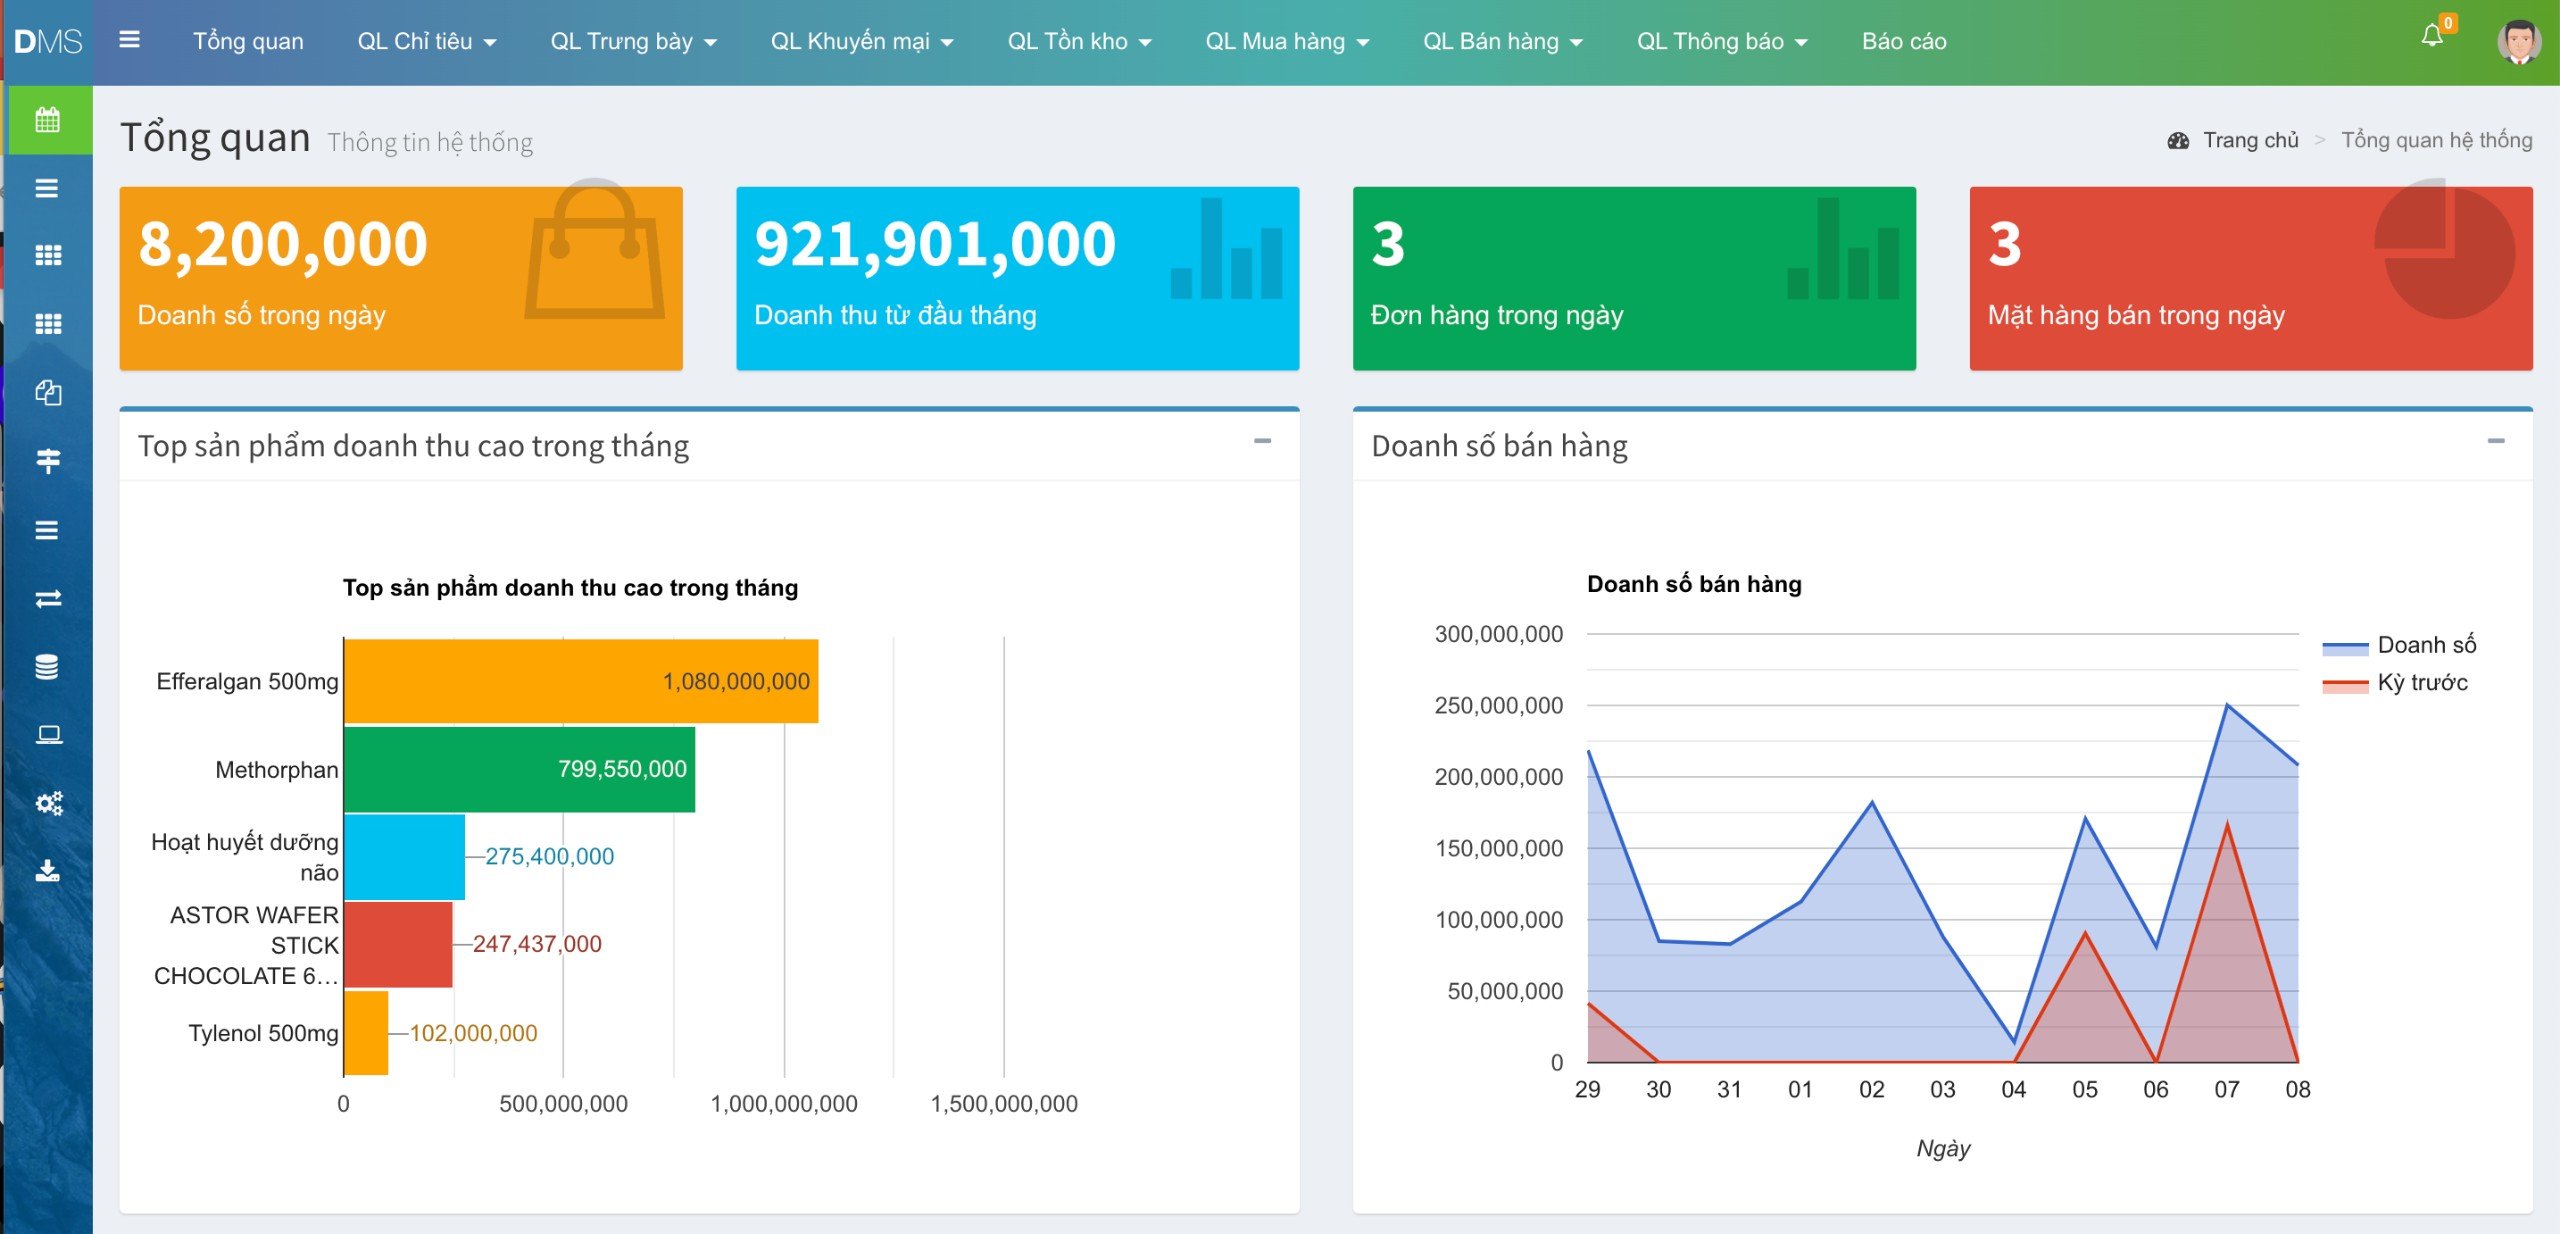
Task: Select the laptop sidebar icon
Action: [x=48, y=735]
